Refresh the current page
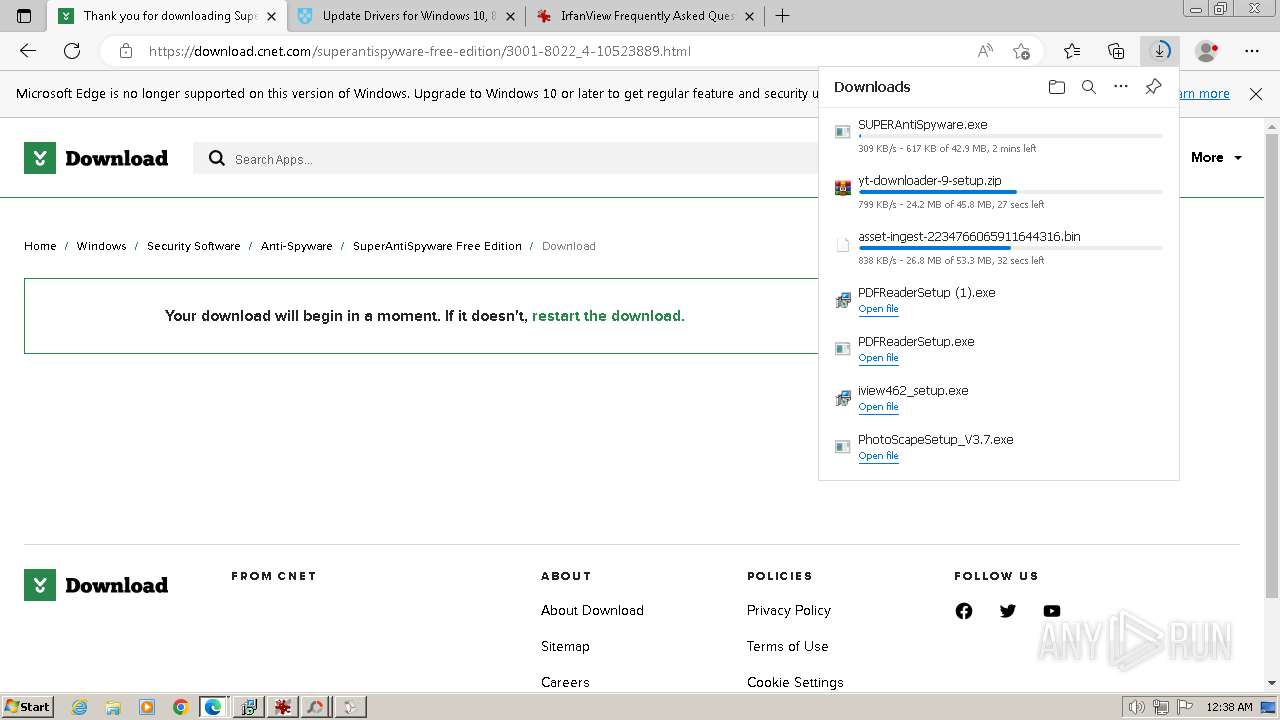The image size is (1280, 720). tap(72, 51)
